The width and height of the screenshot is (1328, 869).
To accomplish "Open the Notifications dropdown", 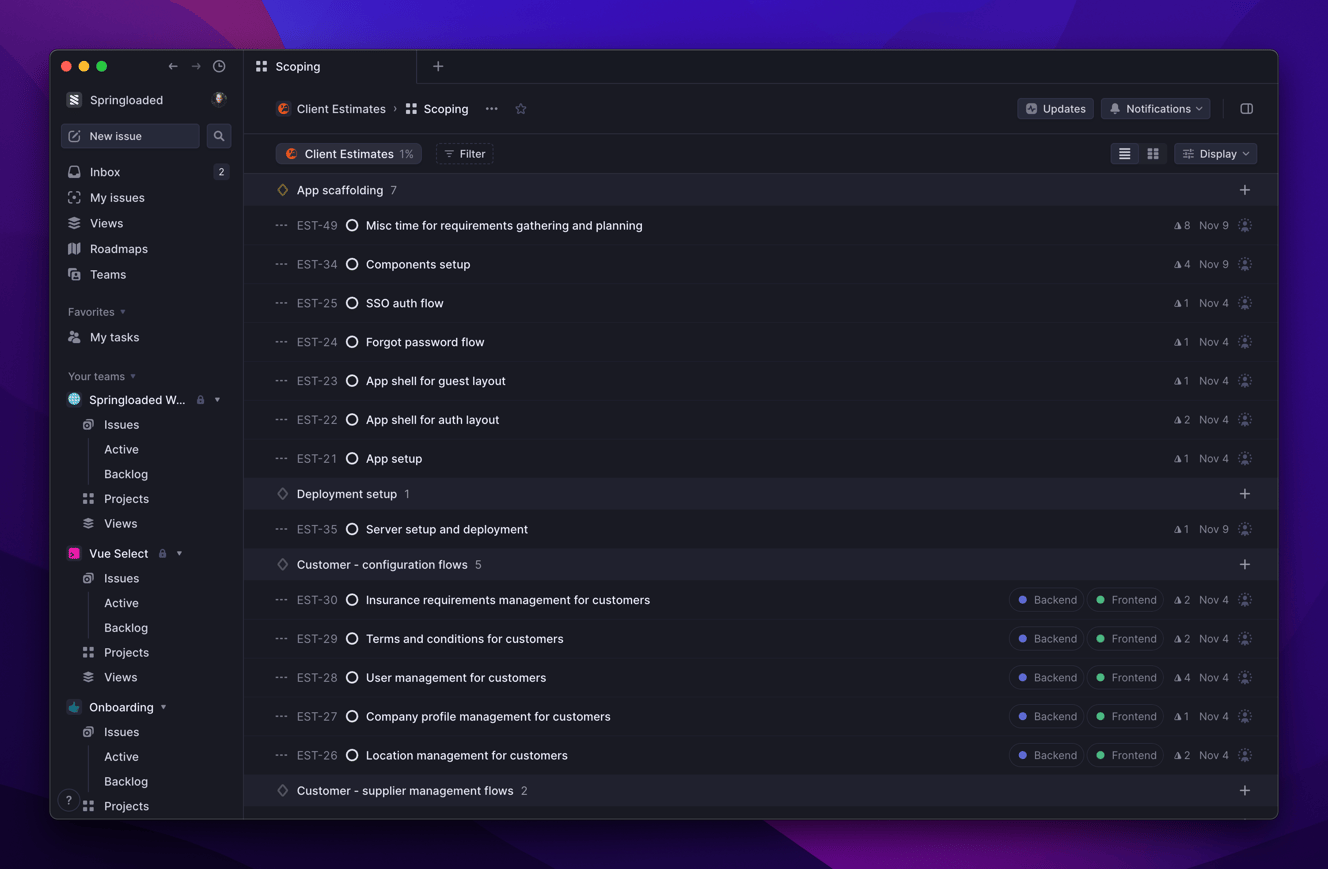I will (1156, 109).
